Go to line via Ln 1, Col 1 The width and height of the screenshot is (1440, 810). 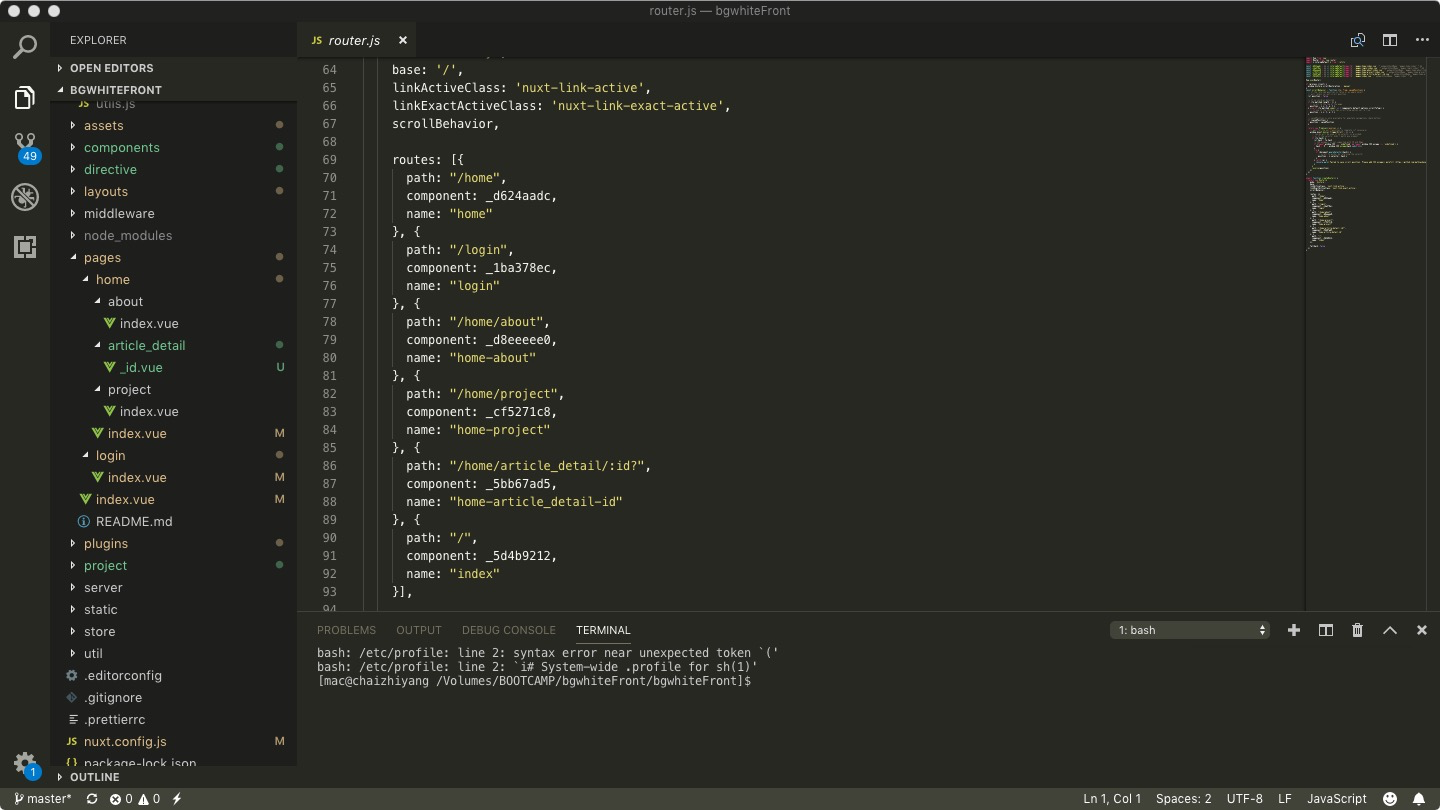(x=1112, y=799)
